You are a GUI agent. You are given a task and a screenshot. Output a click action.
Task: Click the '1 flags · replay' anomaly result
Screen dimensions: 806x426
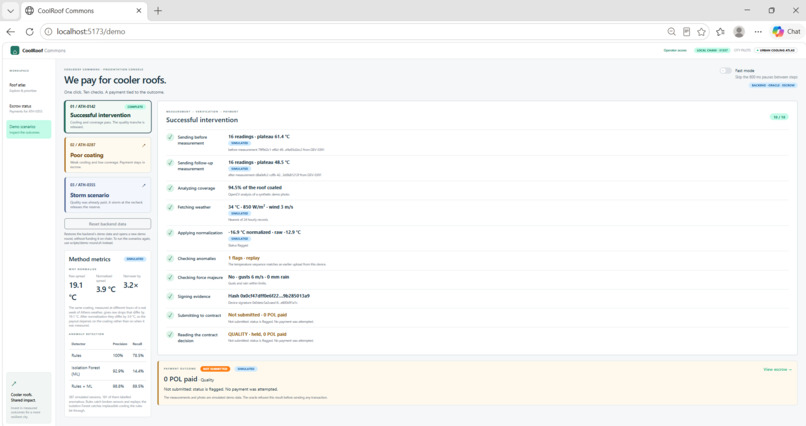(x=244, y=258)
